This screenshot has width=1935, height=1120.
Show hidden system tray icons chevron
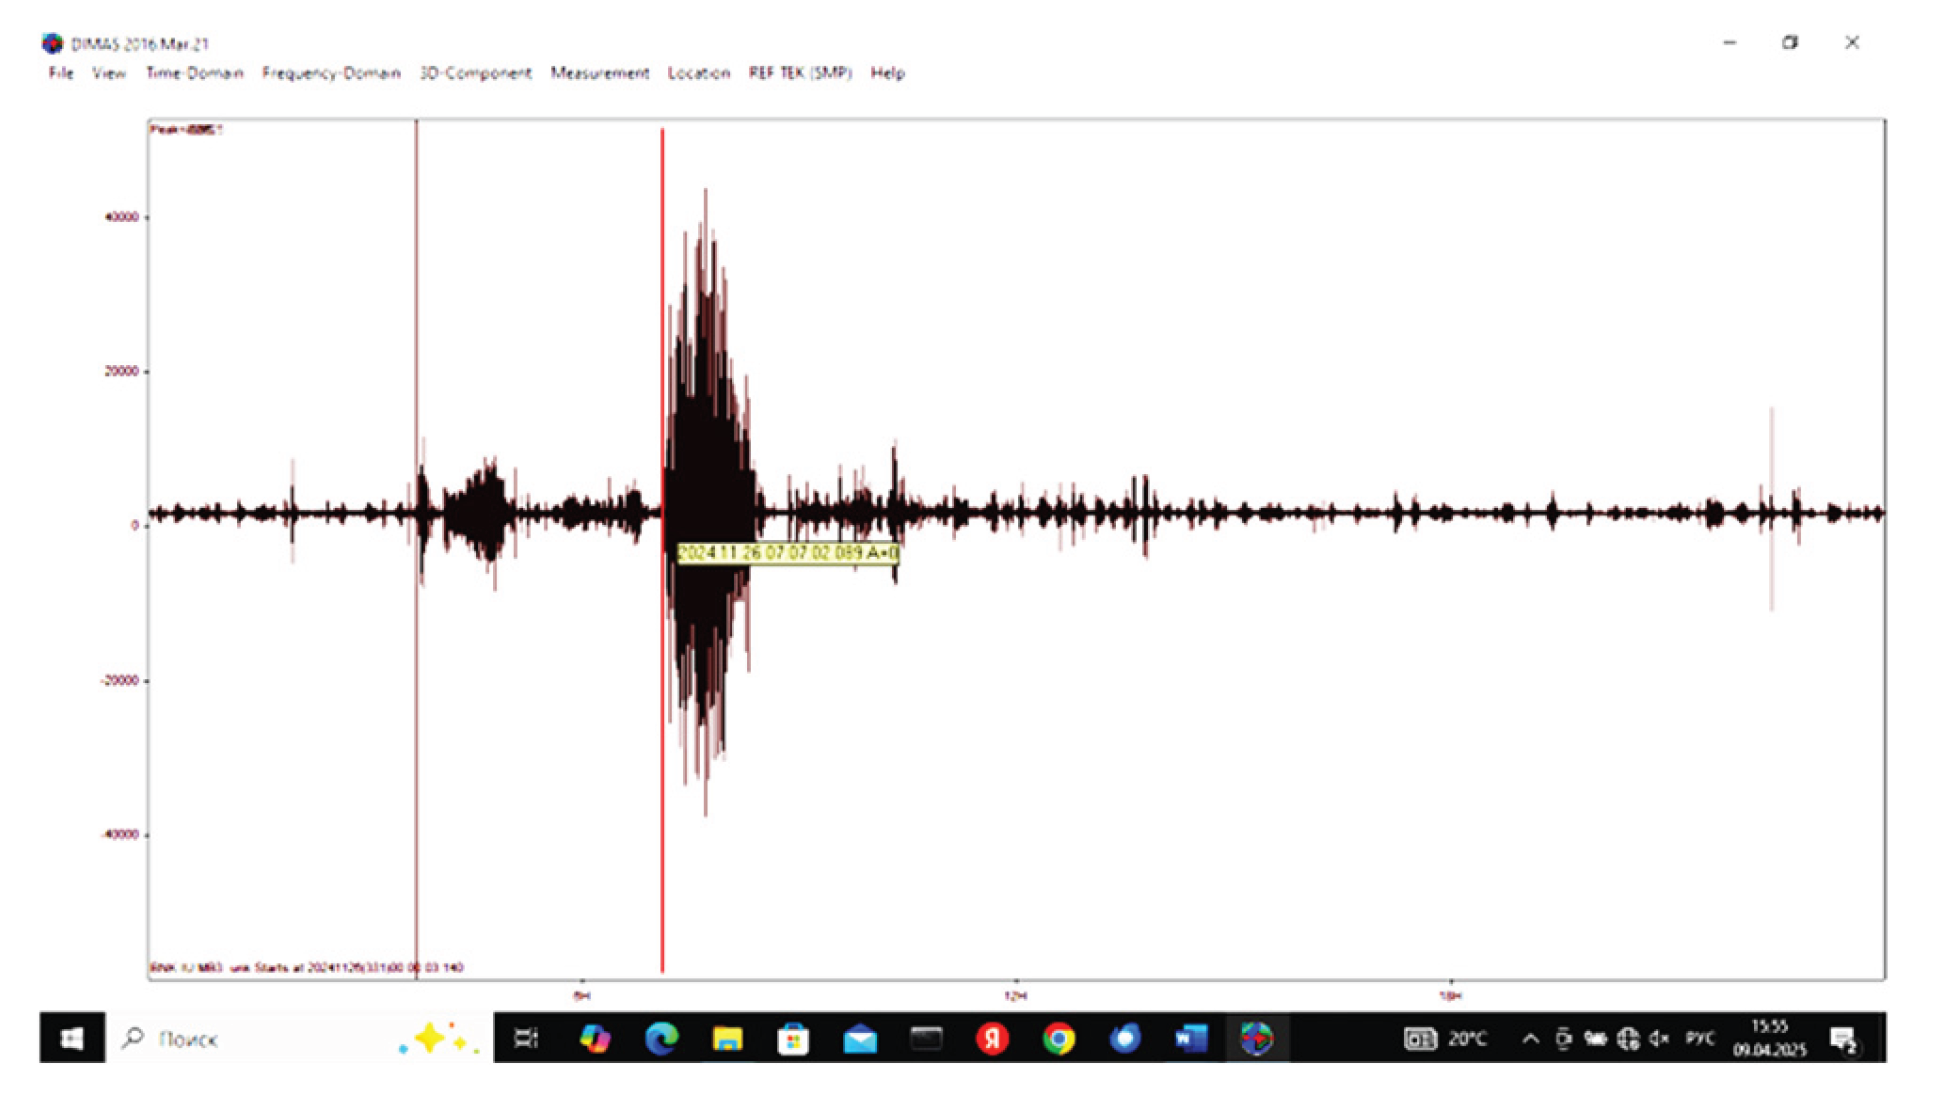click(1530, 1038)
